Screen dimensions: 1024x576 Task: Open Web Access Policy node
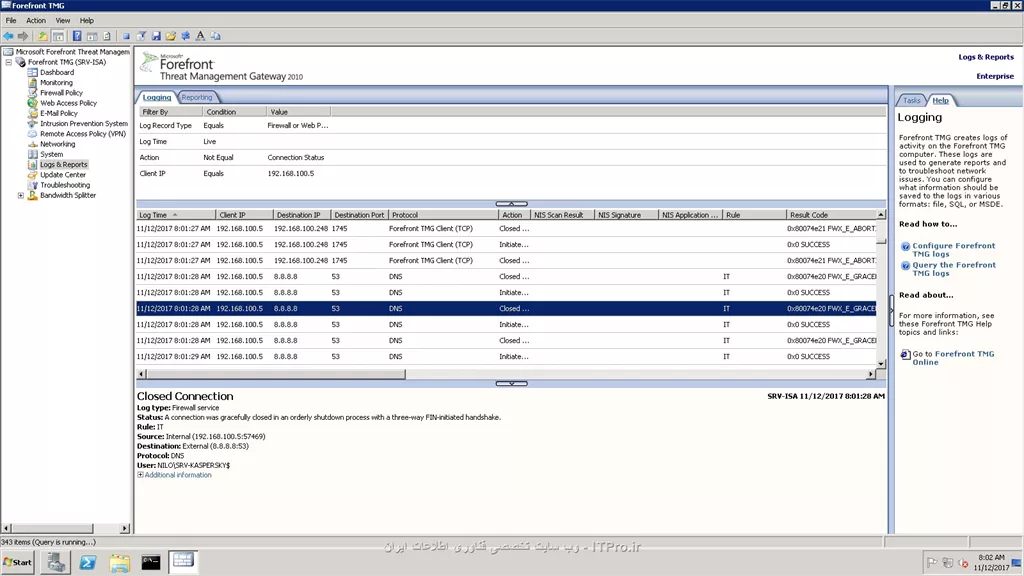(x=69, y=103)
